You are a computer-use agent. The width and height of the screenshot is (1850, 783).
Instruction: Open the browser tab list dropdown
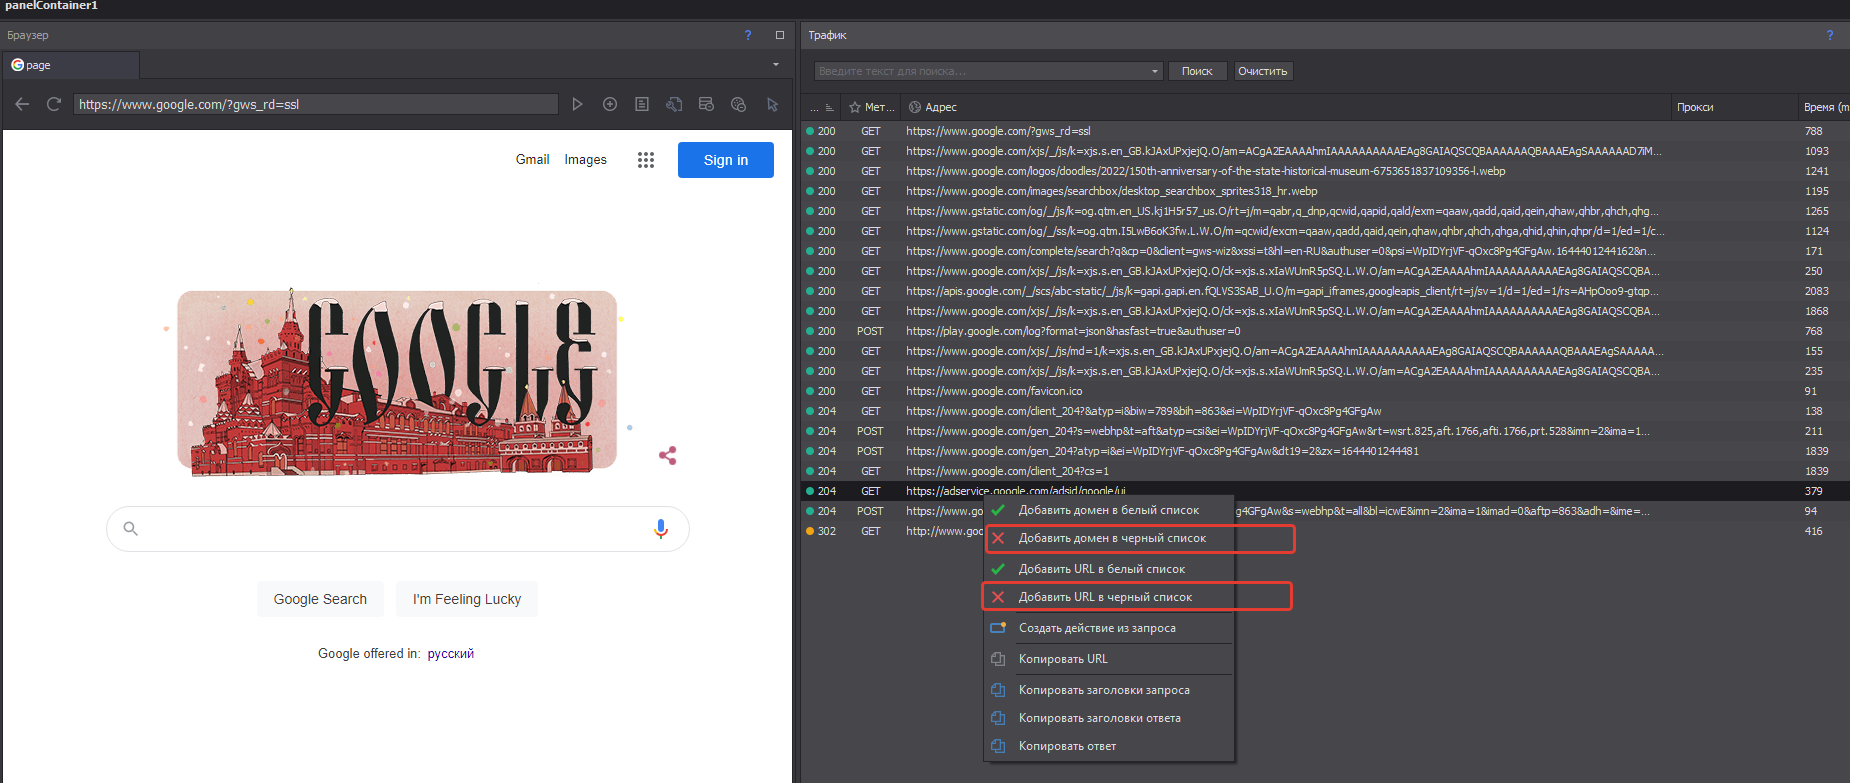coord(776,65)
